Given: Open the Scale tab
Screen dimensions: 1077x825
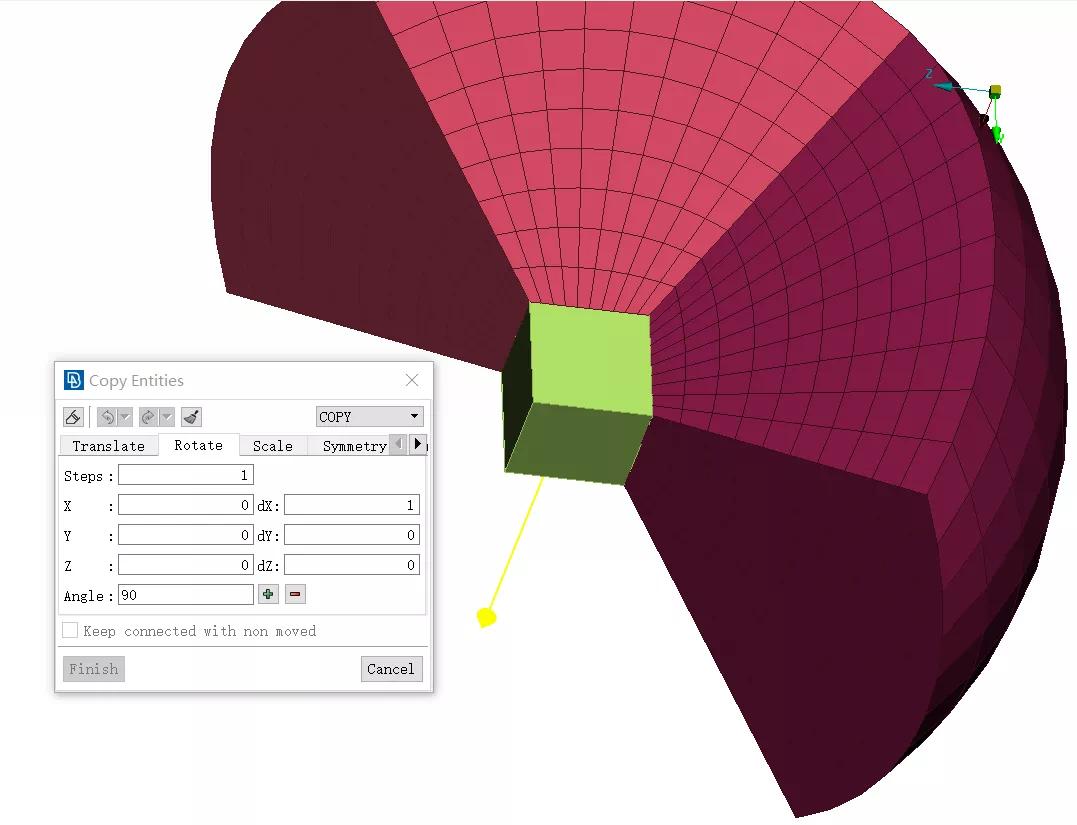Looking at the screenshot, I should tap(273, 446).
